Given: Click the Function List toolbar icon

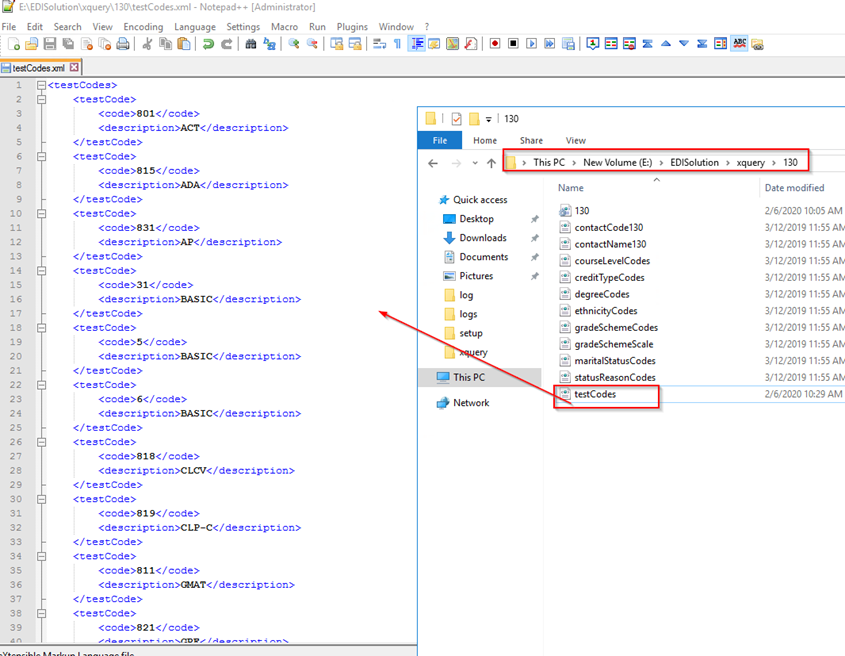Looking at the screenshot, I should [x=471, y=44].
